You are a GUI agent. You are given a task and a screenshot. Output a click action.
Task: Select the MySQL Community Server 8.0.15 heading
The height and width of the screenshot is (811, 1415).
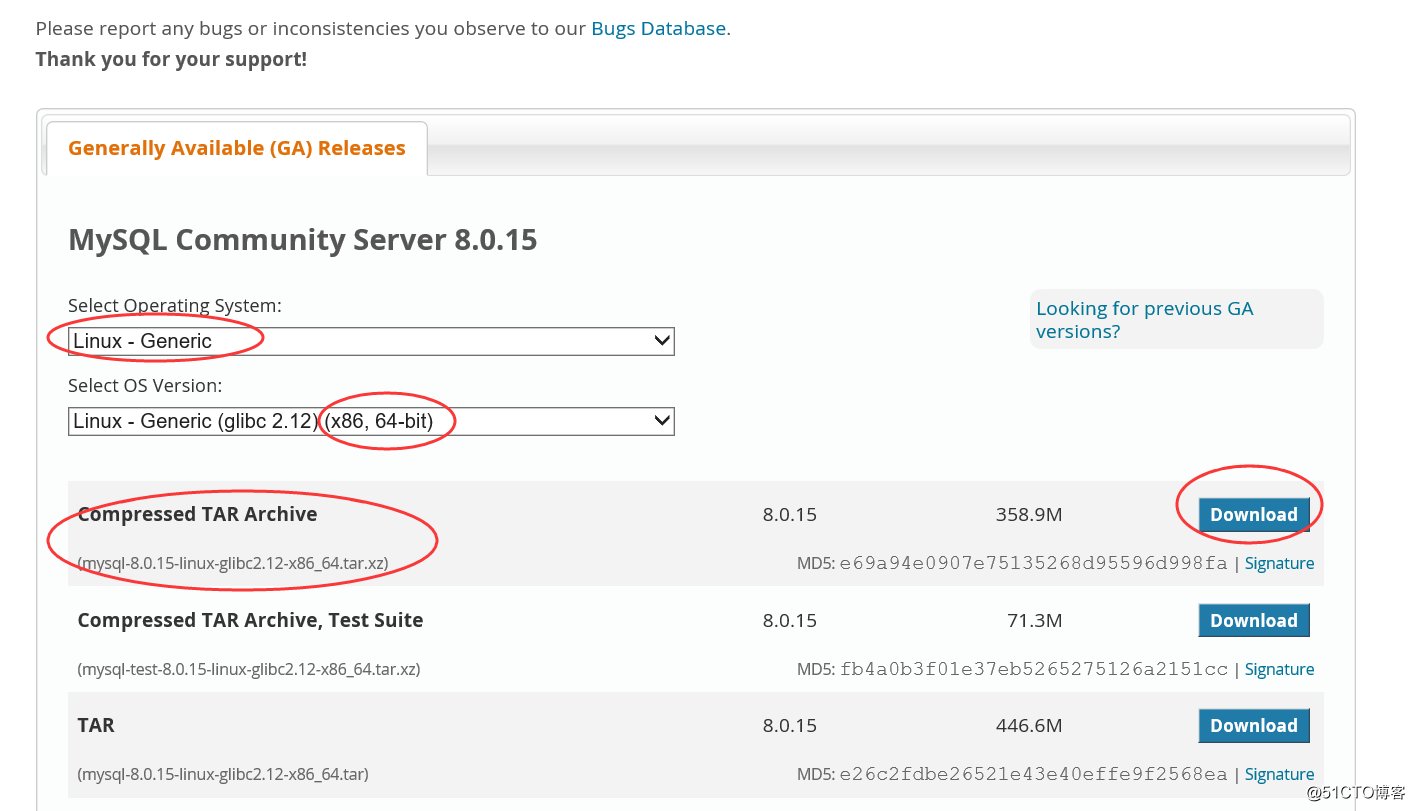tap(302, 240)
